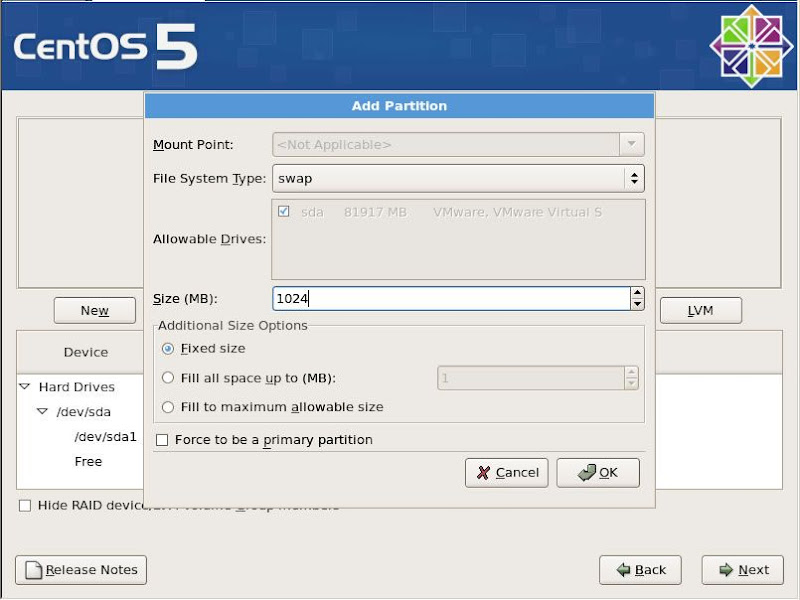Select the /dev/sda1 partition row
800x600 pixels.
pos(105,437)
